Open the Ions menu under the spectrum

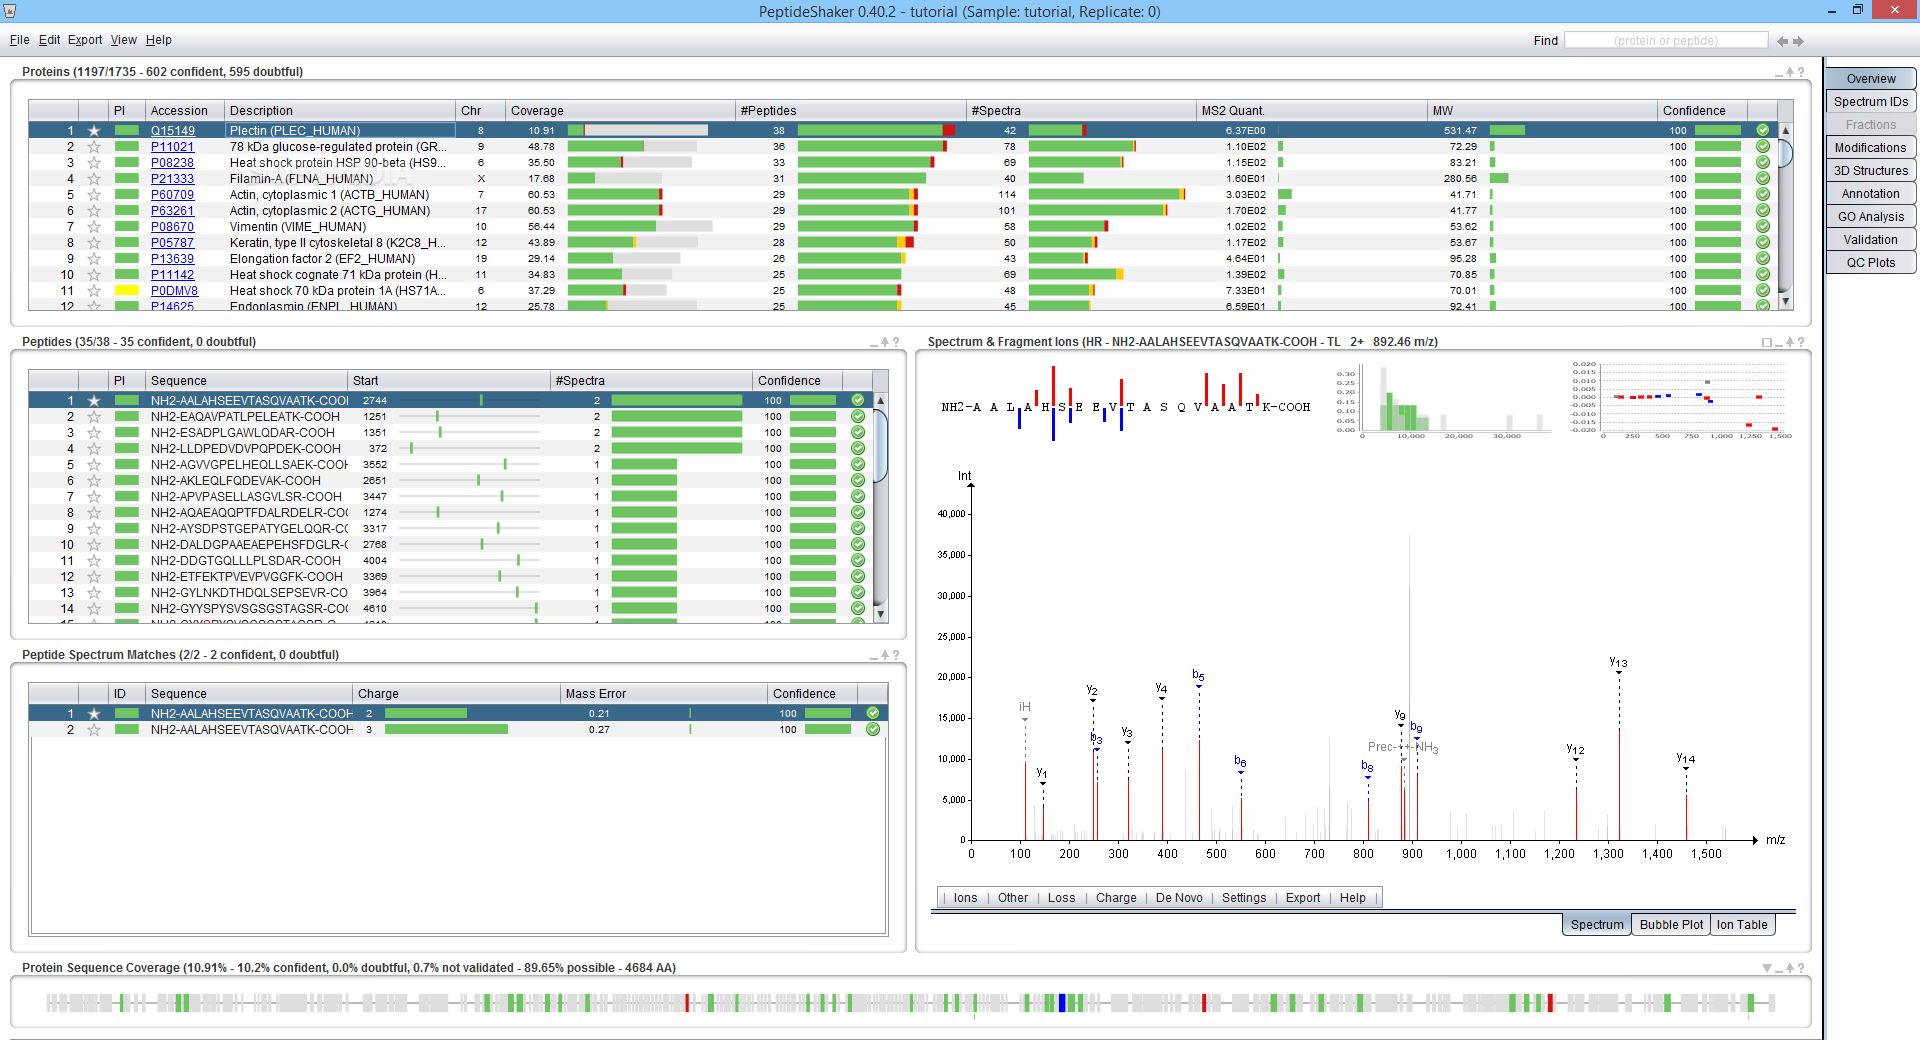(965, 898)
